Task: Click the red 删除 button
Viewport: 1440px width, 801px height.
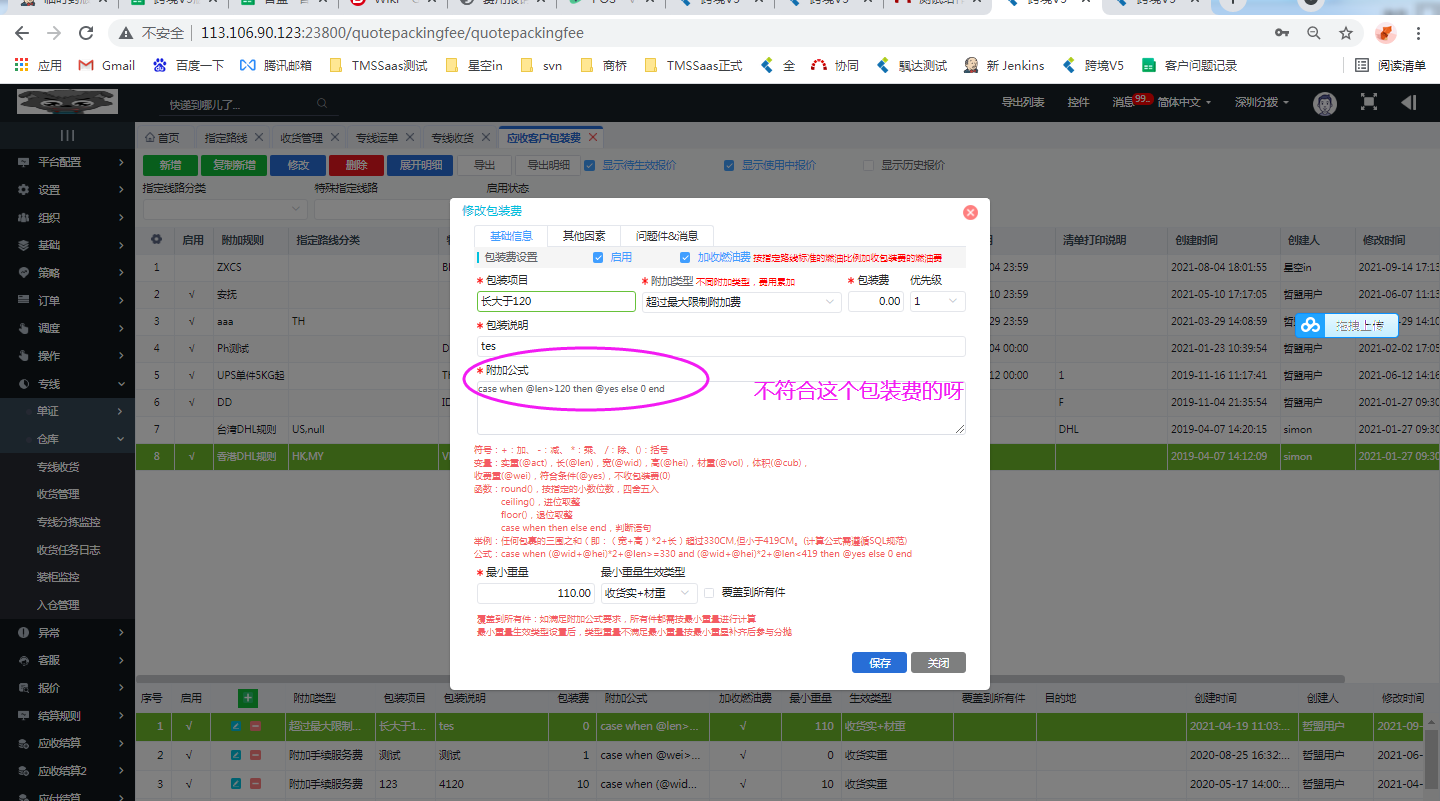Action: coord(356,166)
